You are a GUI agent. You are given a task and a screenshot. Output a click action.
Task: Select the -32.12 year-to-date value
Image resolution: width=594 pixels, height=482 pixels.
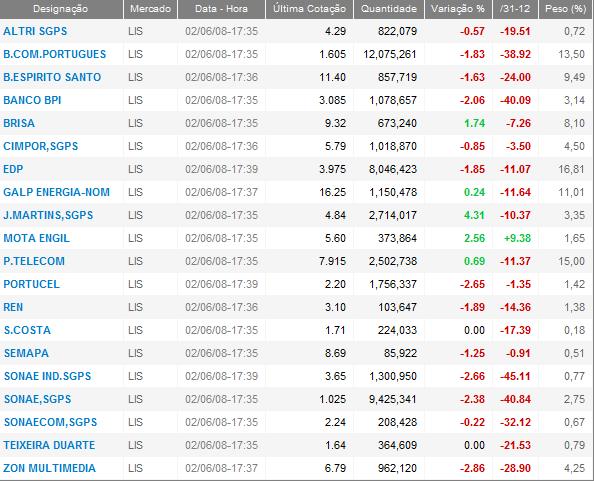tap(515, 422)
